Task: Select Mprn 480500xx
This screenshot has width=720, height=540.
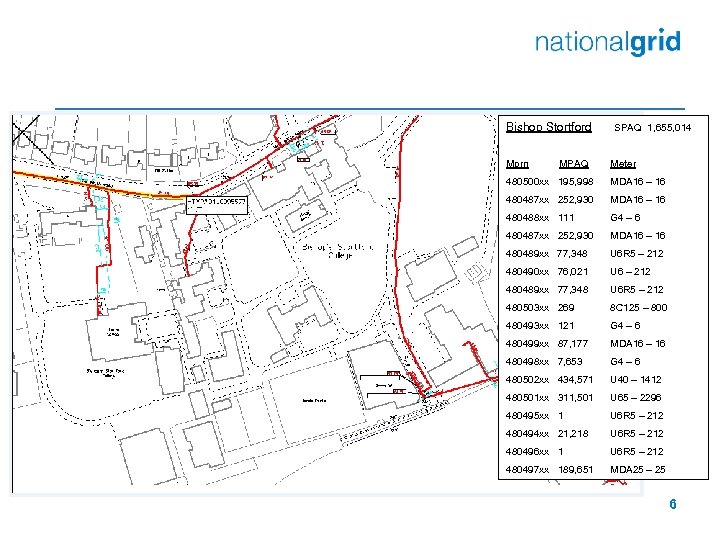Action: click(527, 182)
